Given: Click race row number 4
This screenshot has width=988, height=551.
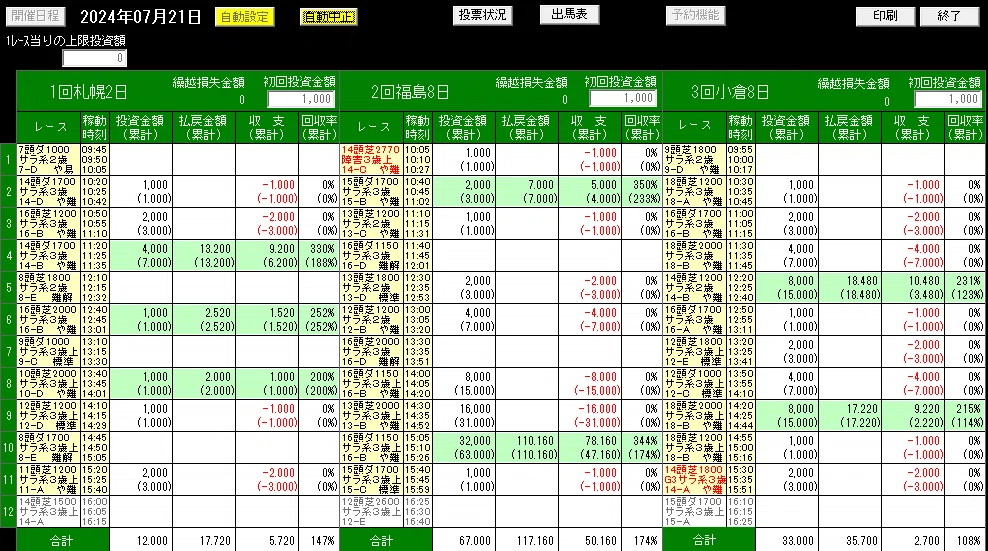Looking at the screenshot, I should point(8,256).
